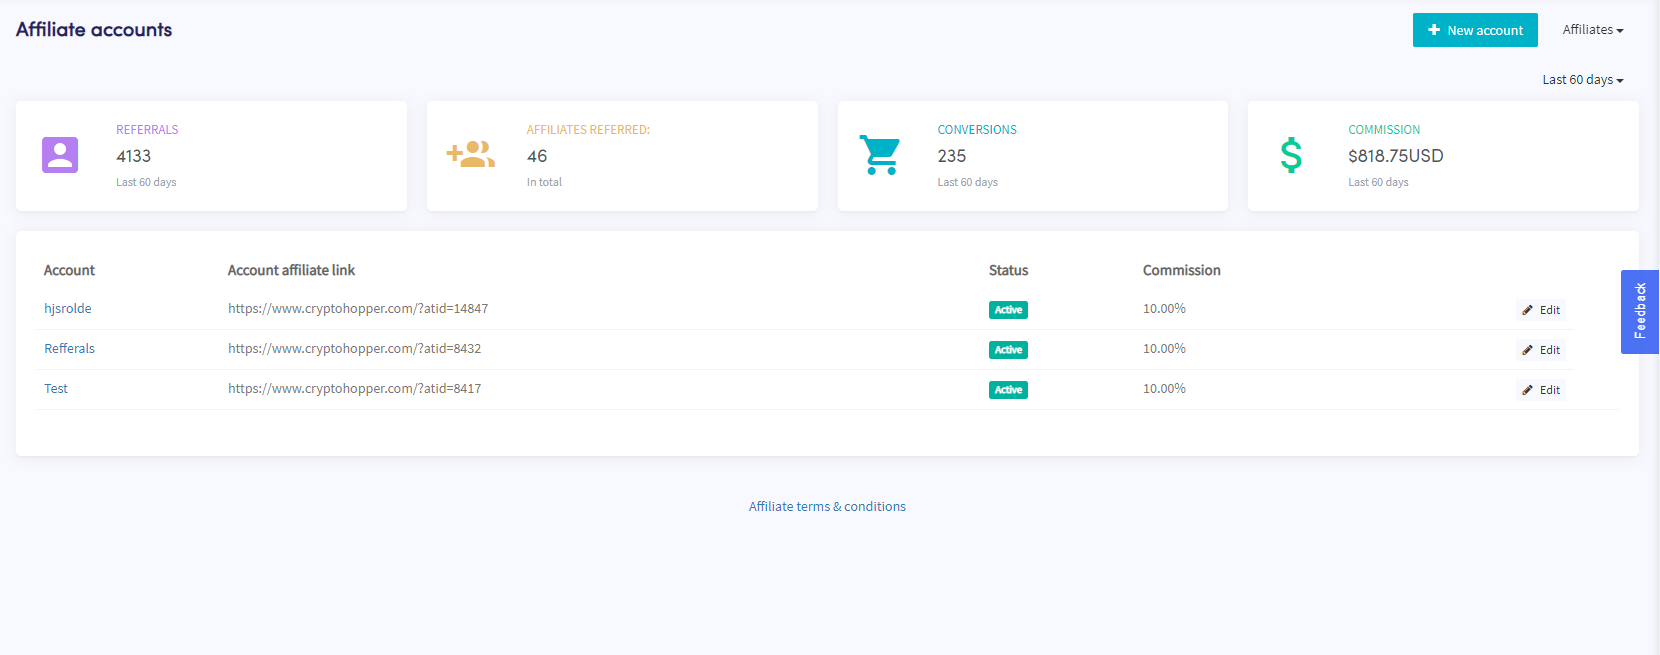Screen dimensions: 1660x655
Task: Click the Conversions shopping cart icon
Action: (880, 155)
